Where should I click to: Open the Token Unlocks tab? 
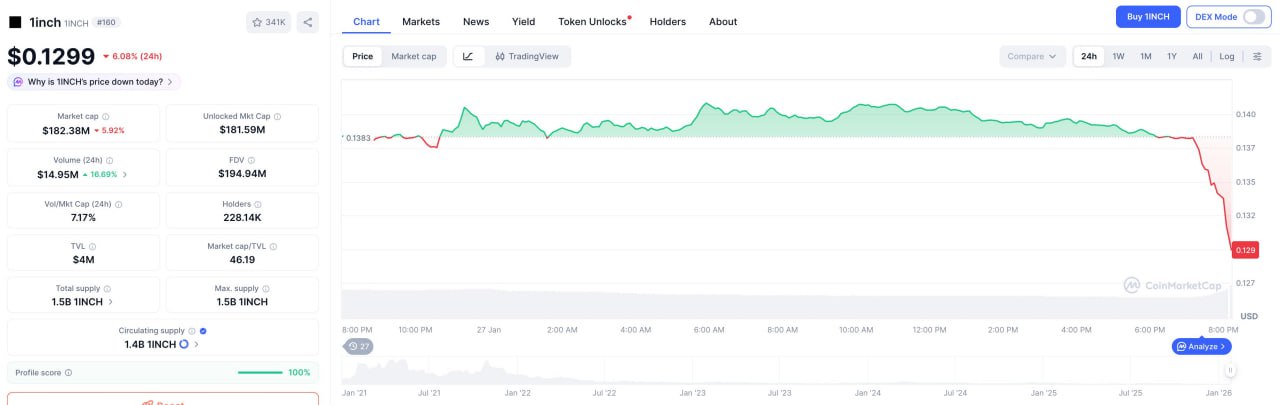pos(593,22)
